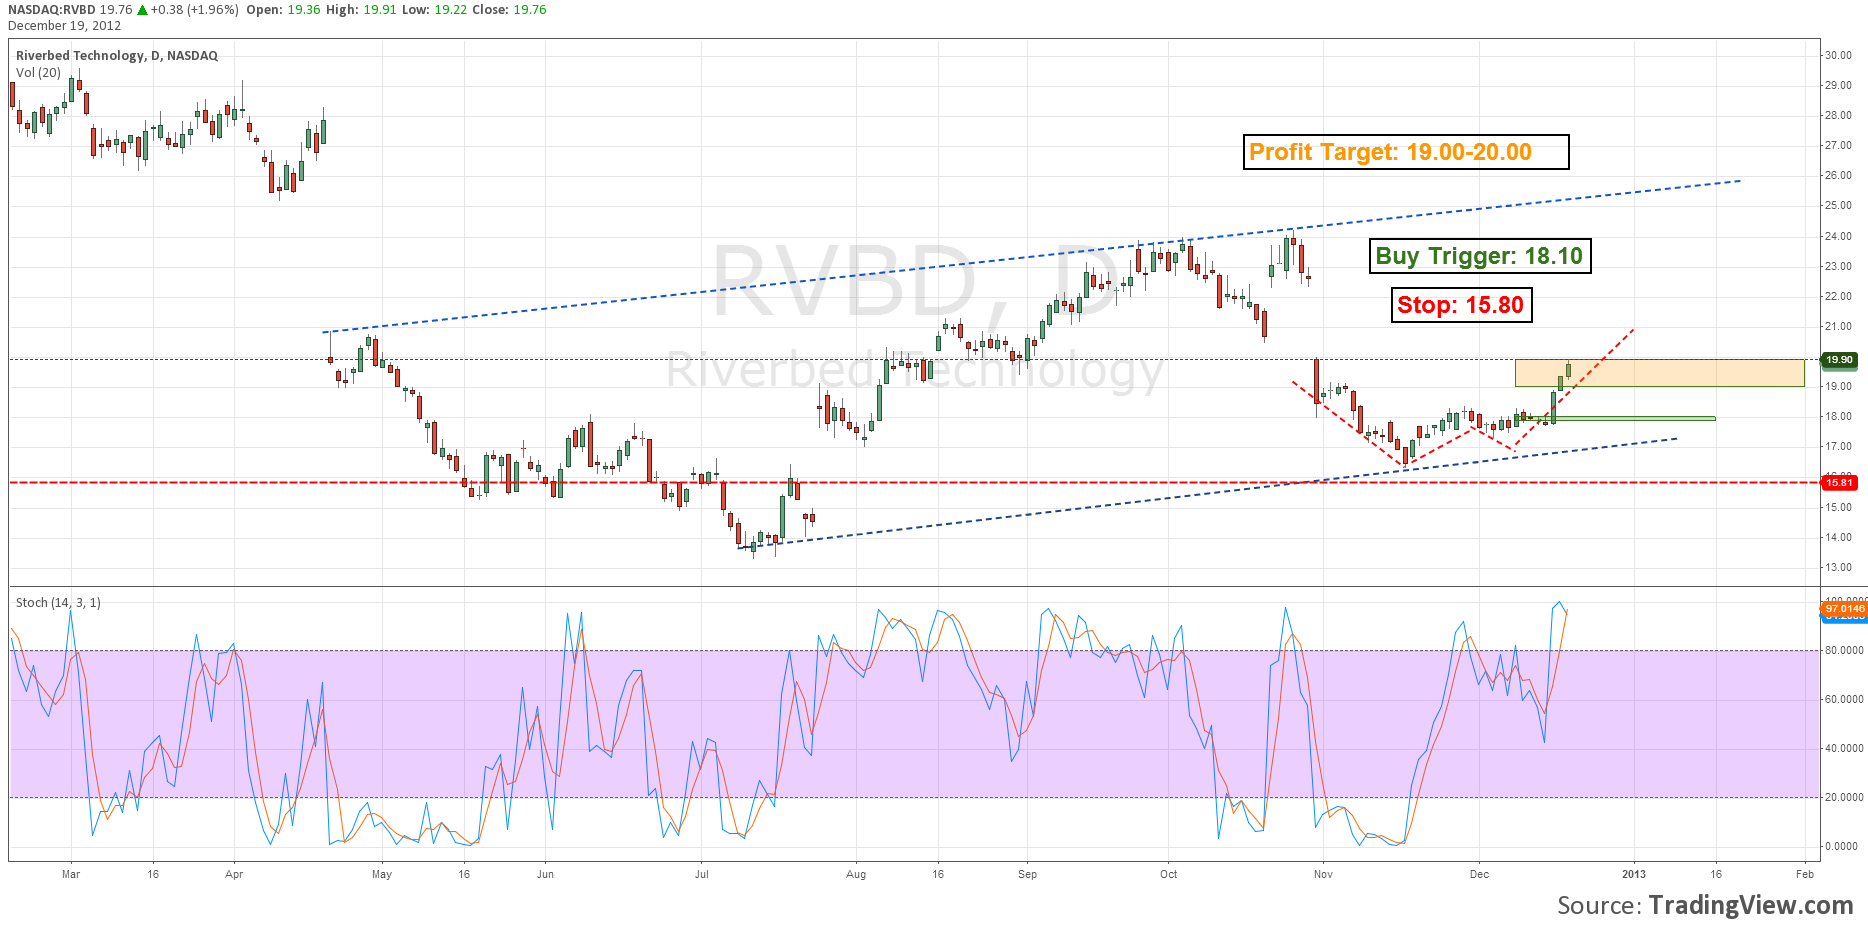Click the Nov label on time axis
1868x932 pixels.
pos(1323,874)
